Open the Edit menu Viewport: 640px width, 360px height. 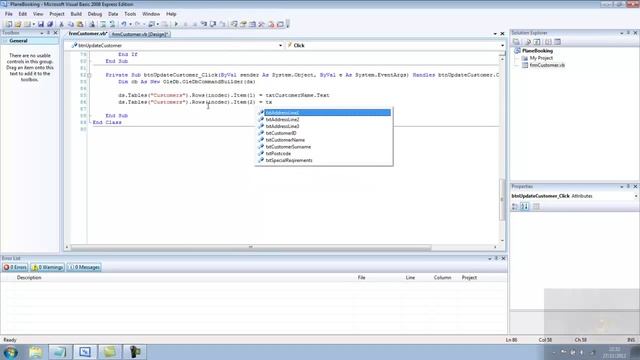[22, 14]
